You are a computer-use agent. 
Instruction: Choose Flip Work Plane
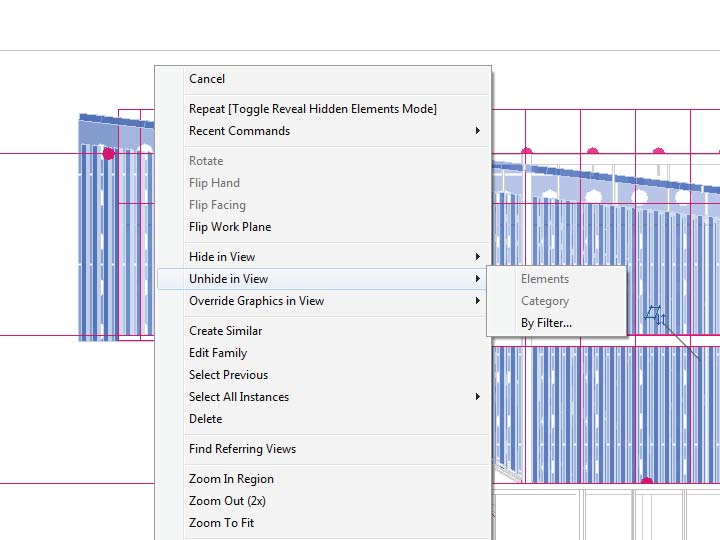pos(230,227)
